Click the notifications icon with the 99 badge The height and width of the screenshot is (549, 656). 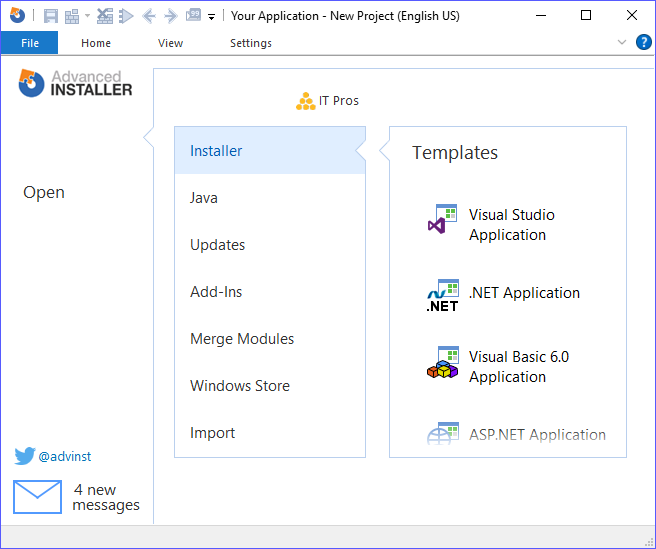[193, 15]
